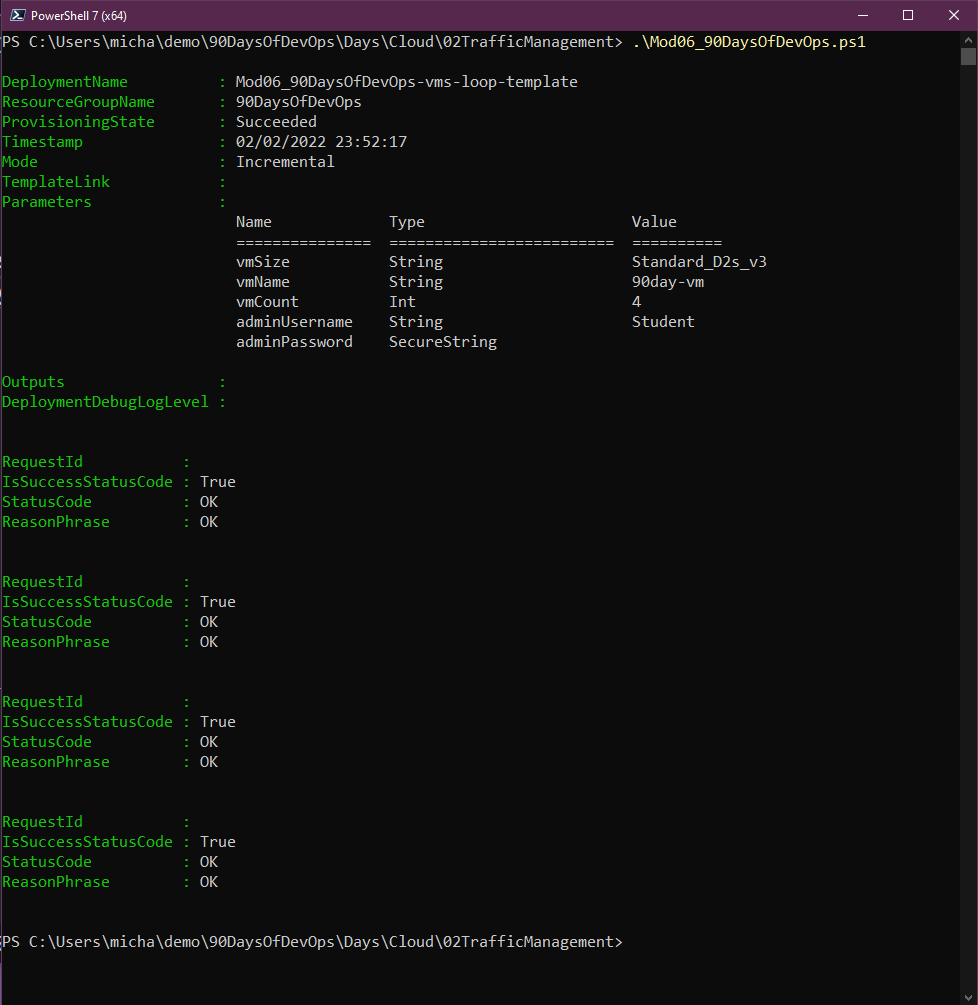
Task: Click the scrollbar up arrow
Action: [x=968, y=39]
